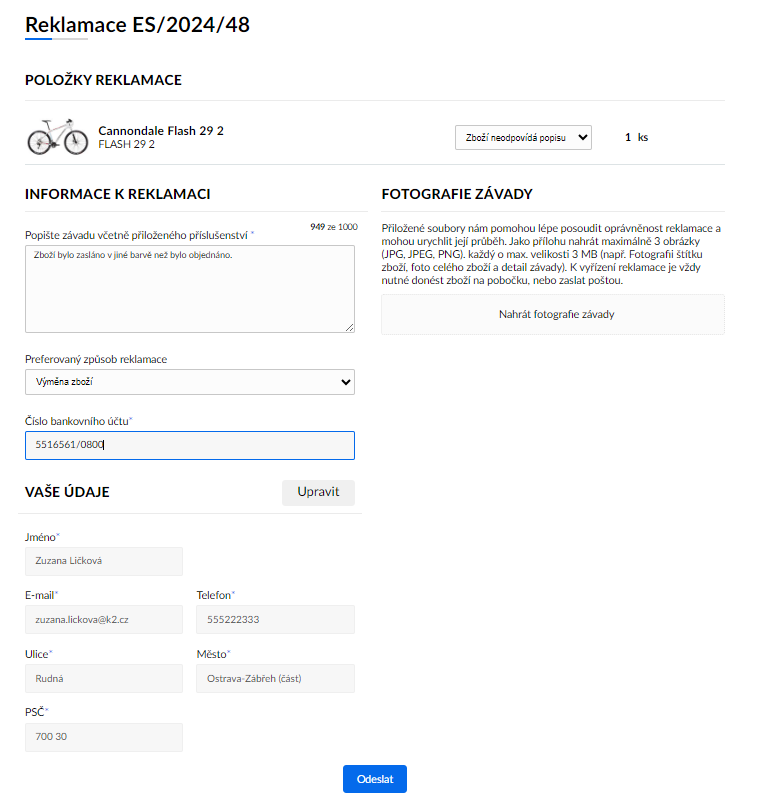
Task: Focus the bank account number field
Action: click(189, 445)
